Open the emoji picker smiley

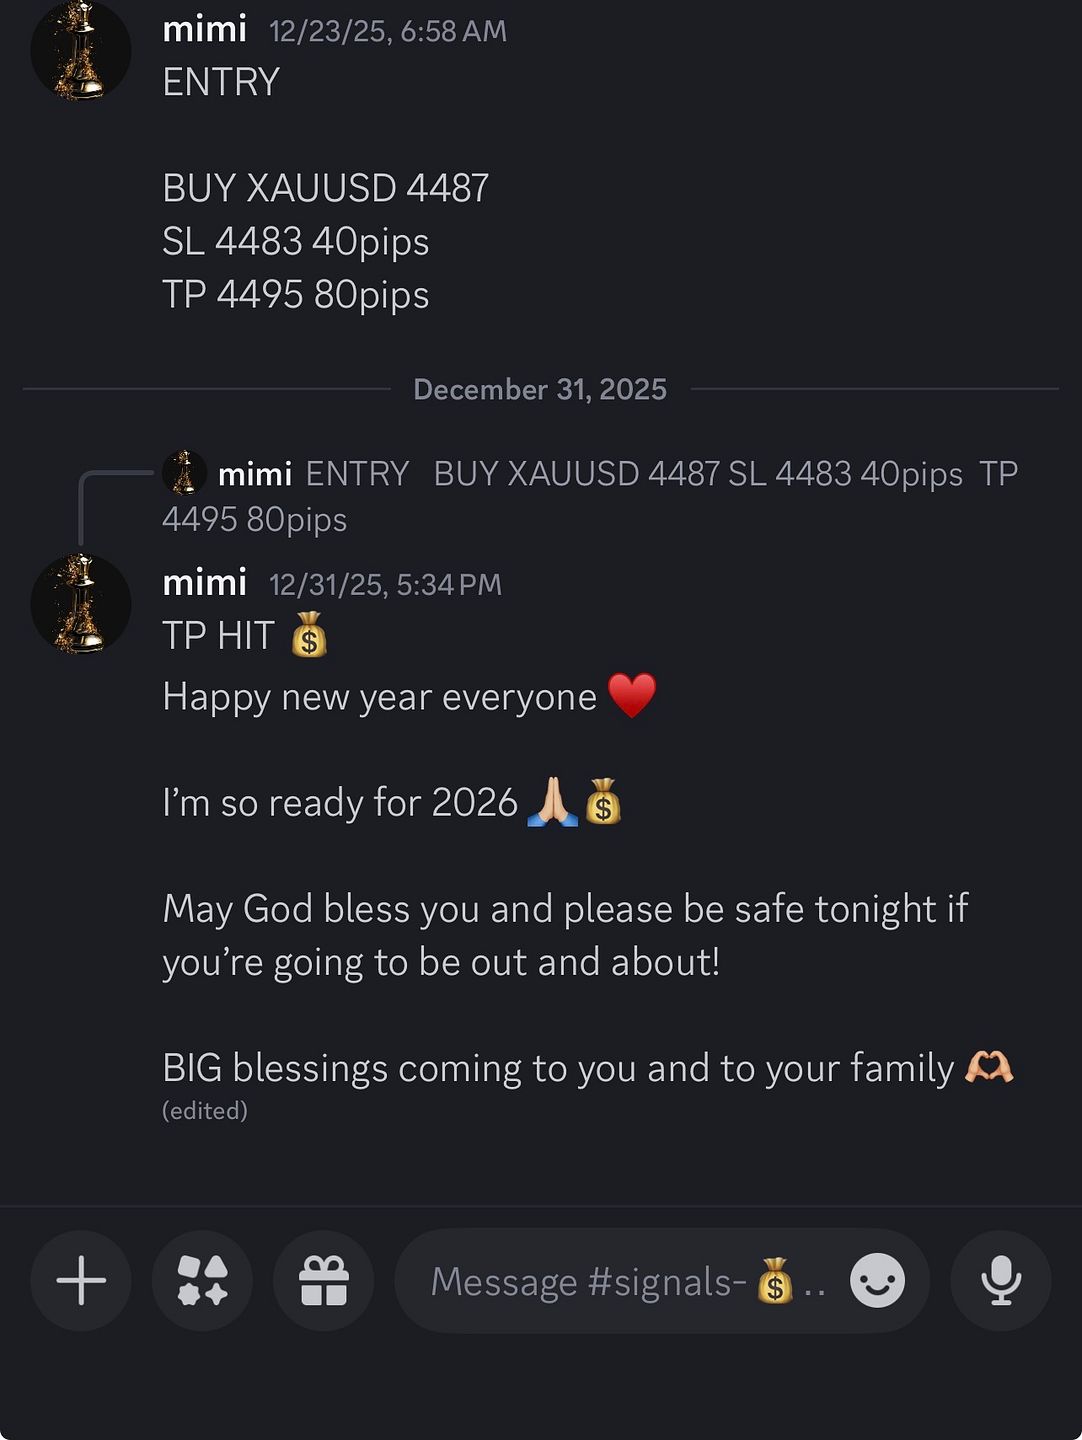(x=877, y=1281)
